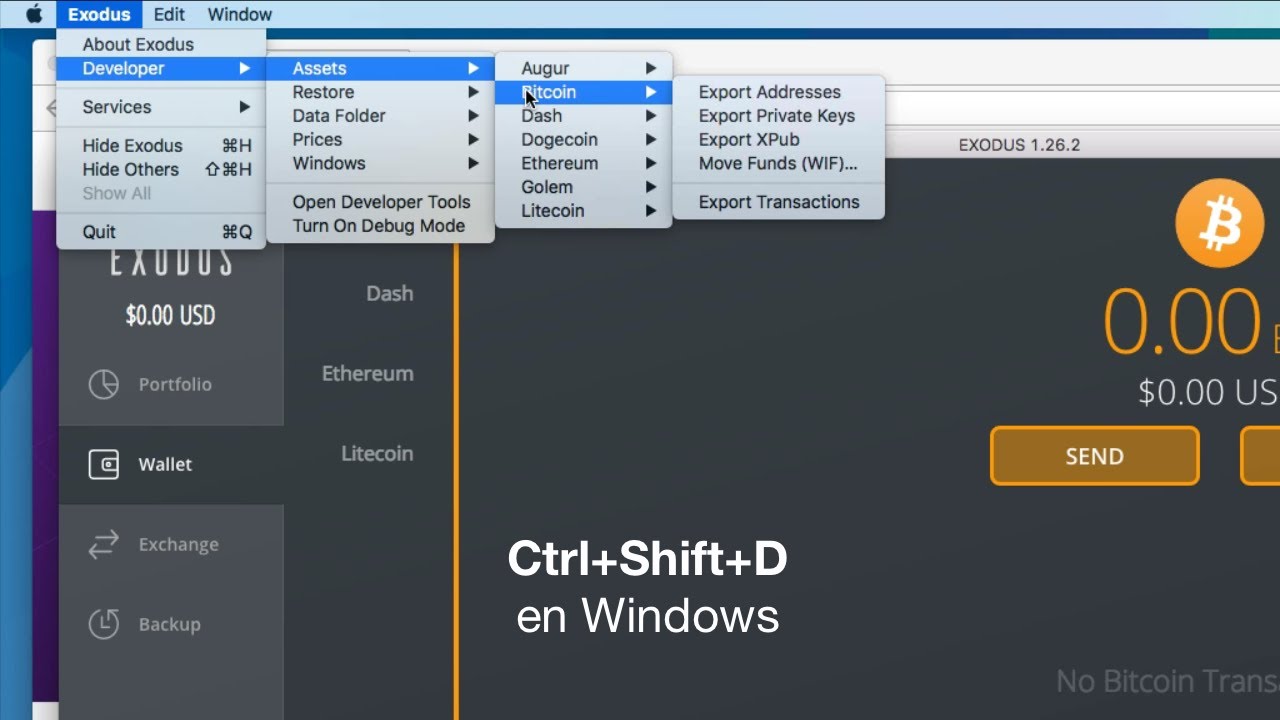Viewport: 1280px width, 720px height.
Task: Expand the Dash asset submenu
Action: click(583, 116)
